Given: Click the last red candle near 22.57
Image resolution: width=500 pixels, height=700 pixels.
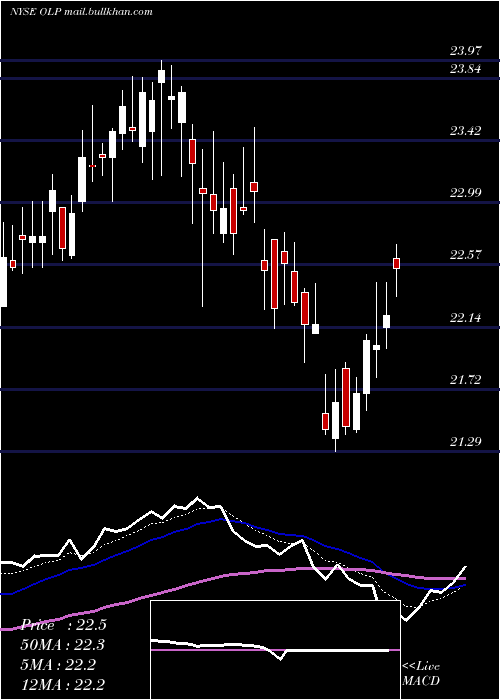Looking at the screenshot, I should tap(396, 263).
